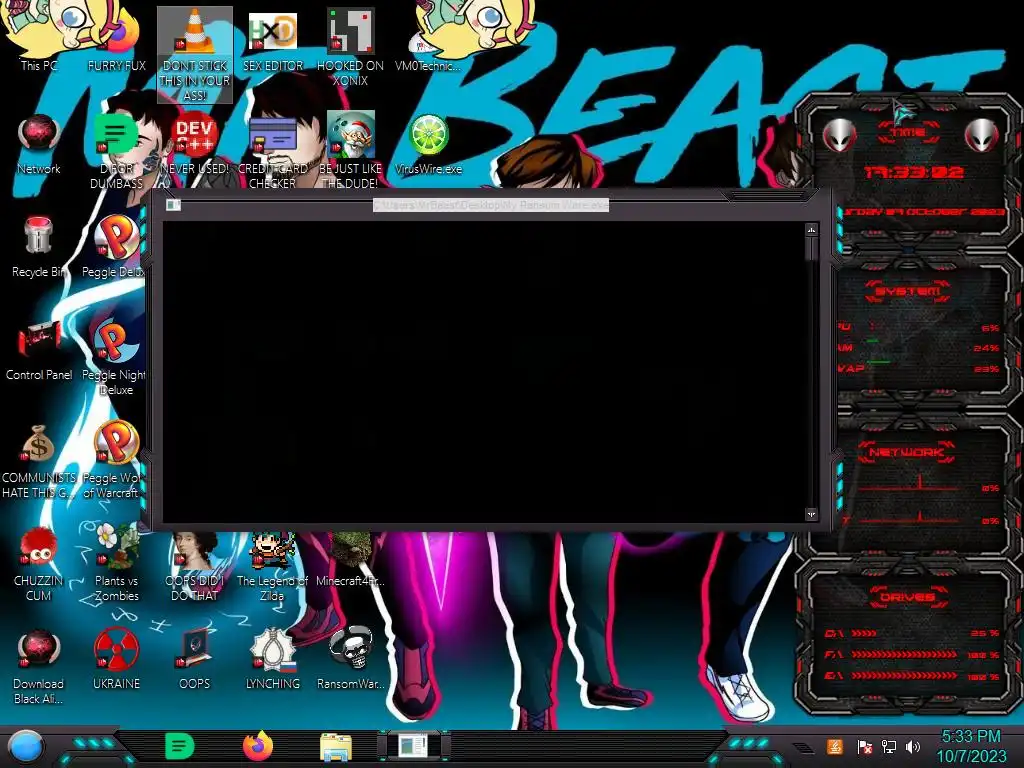Open the network tray icon
Image resolution: width=1024 pixels, height=768 pixels.
pos(888,747)
